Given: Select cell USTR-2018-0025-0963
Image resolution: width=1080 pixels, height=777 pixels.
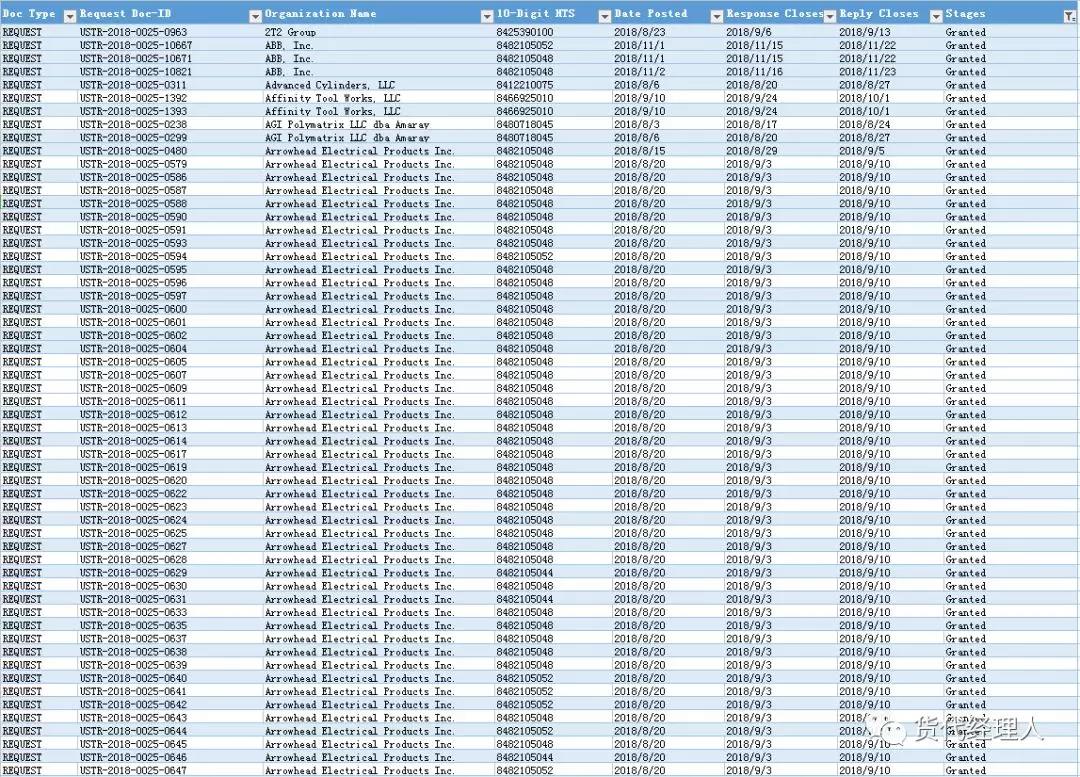Looking at the screenshot, I should coord(170,32).
